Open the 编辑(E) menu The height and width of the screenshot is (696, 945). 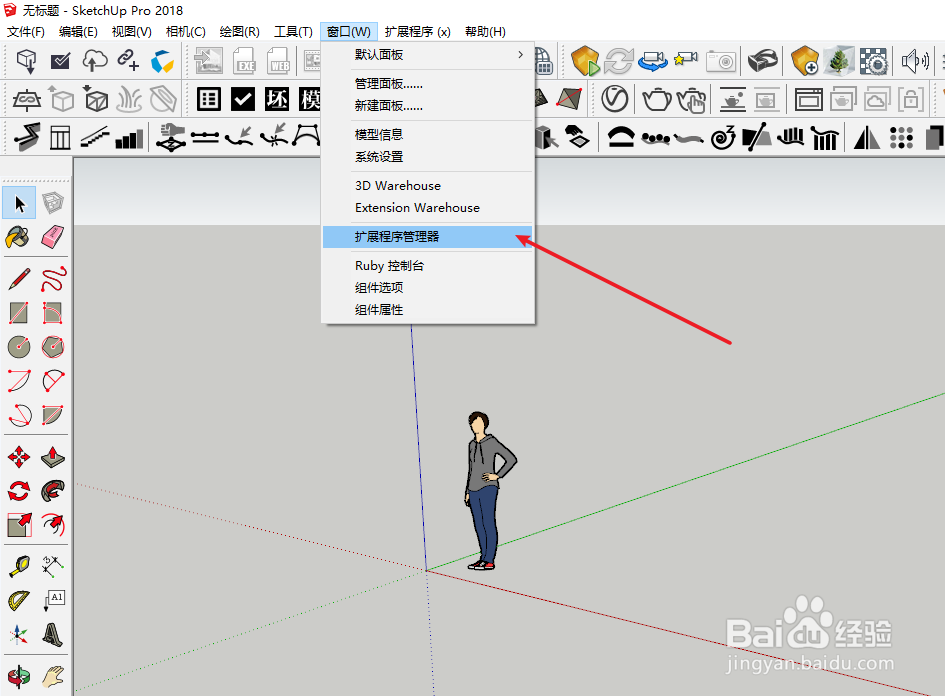click(78, 32)
